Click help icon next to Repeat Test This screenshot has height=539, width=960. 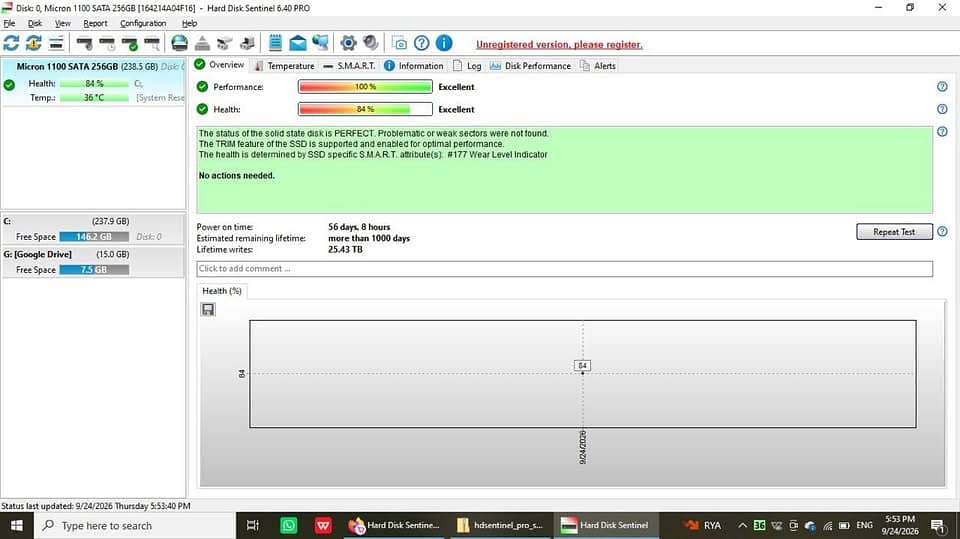coord(942,232)
